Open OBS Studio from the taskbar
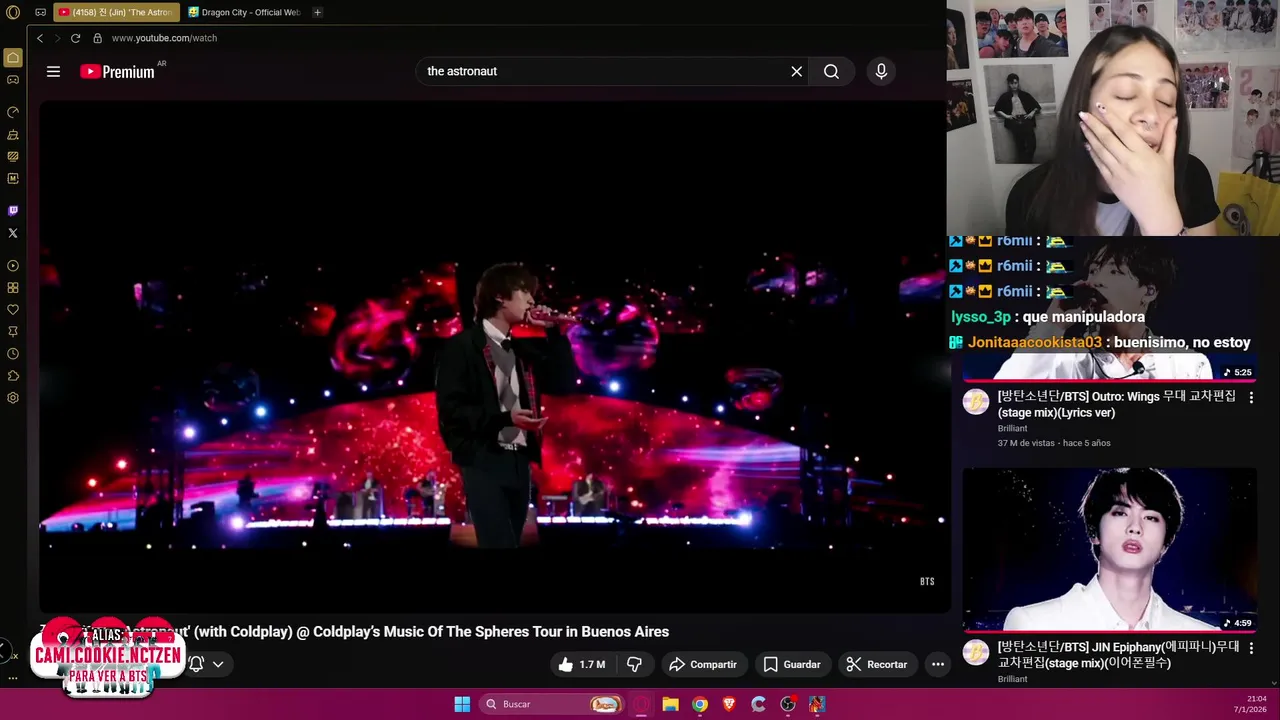Screen dimensions: 1280x720 (x=788, y=704)
